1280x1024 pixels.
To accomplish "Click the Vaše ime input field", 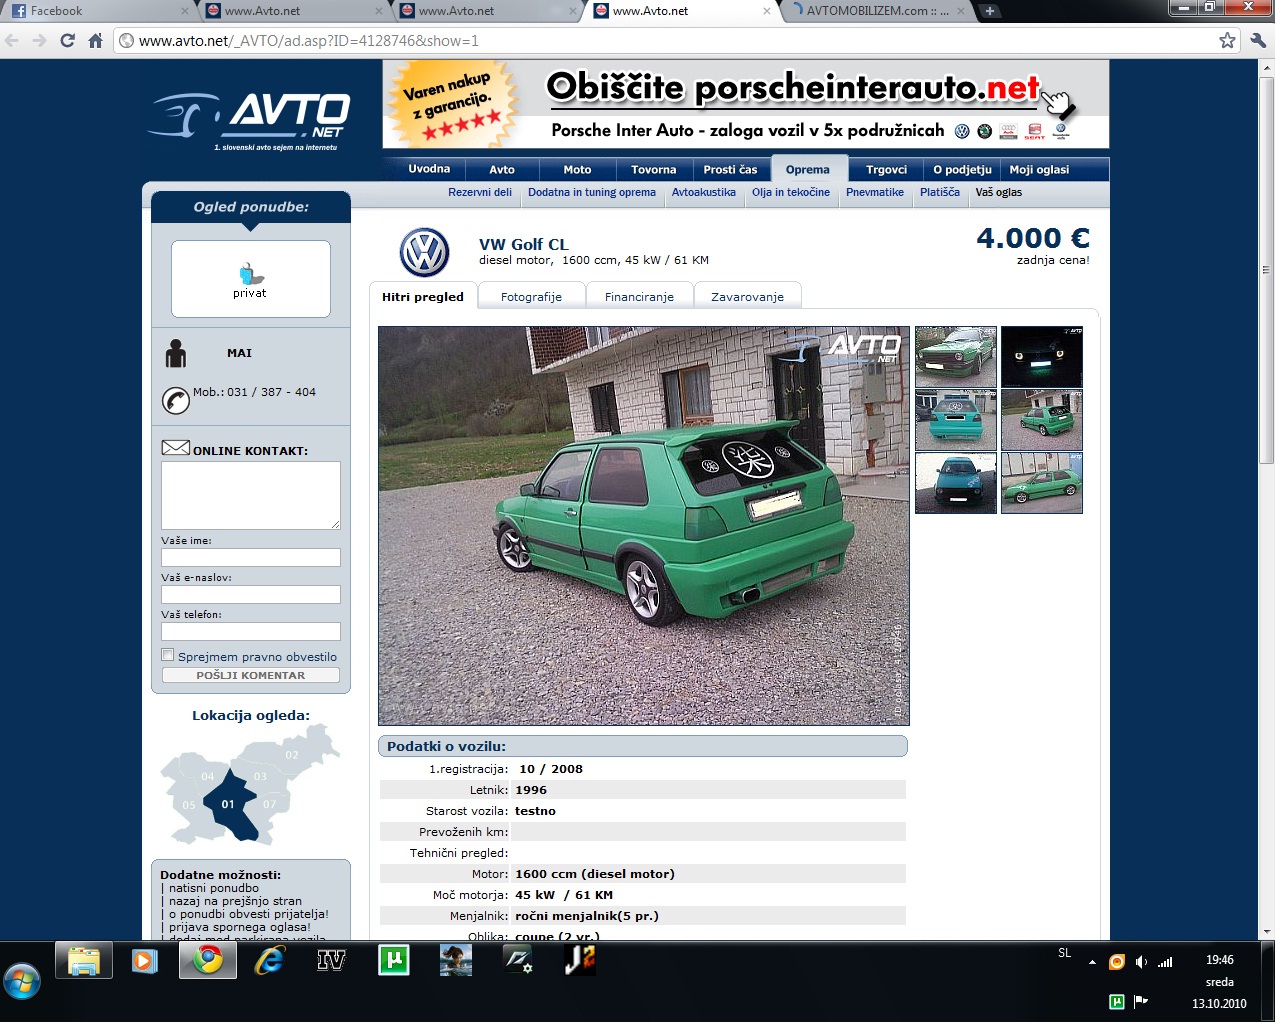I will coord(251,557).
